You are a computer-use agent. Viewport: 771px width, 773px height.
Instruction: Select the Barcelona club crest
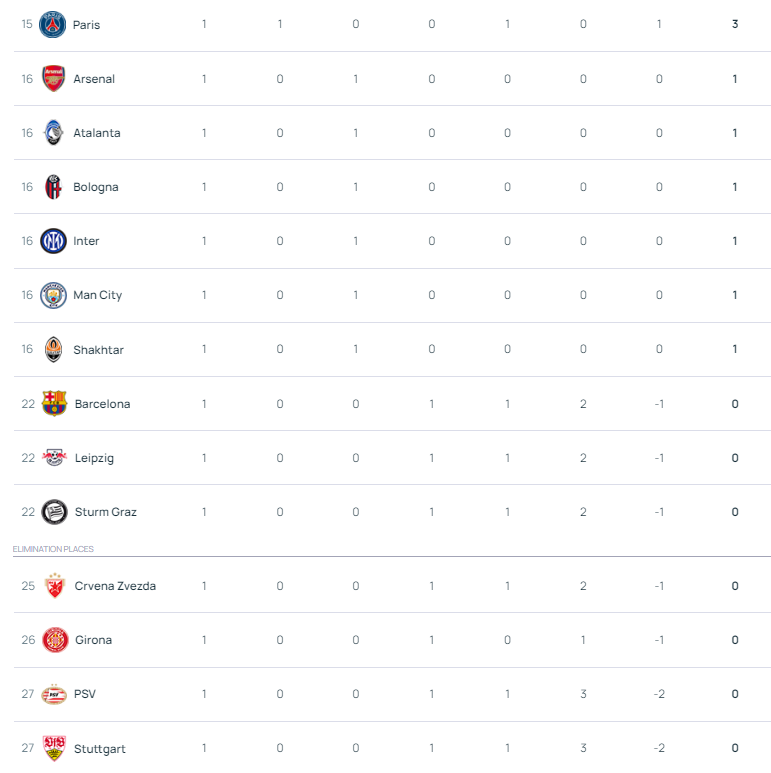tap(54, 403)
